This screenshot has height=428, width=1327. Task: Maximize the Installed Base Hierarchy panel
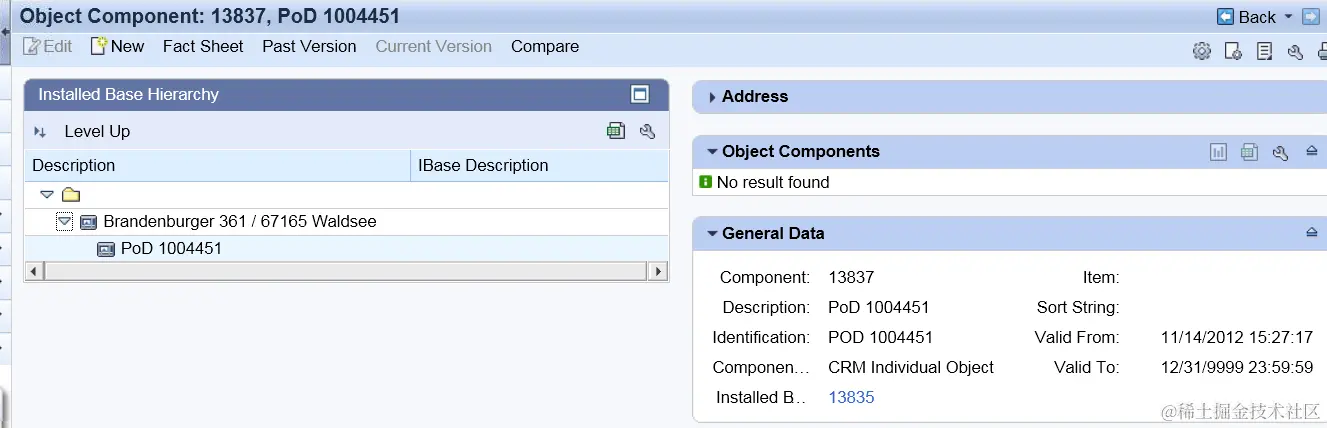click(640, 94)
